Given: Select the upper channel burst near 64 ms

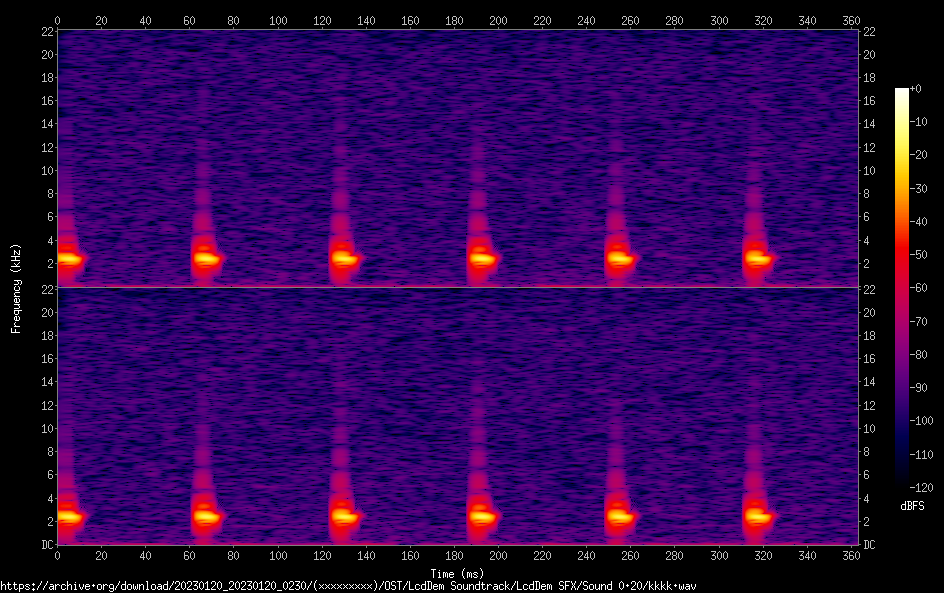Looking at the screenshot, I should tap(206, 259).
